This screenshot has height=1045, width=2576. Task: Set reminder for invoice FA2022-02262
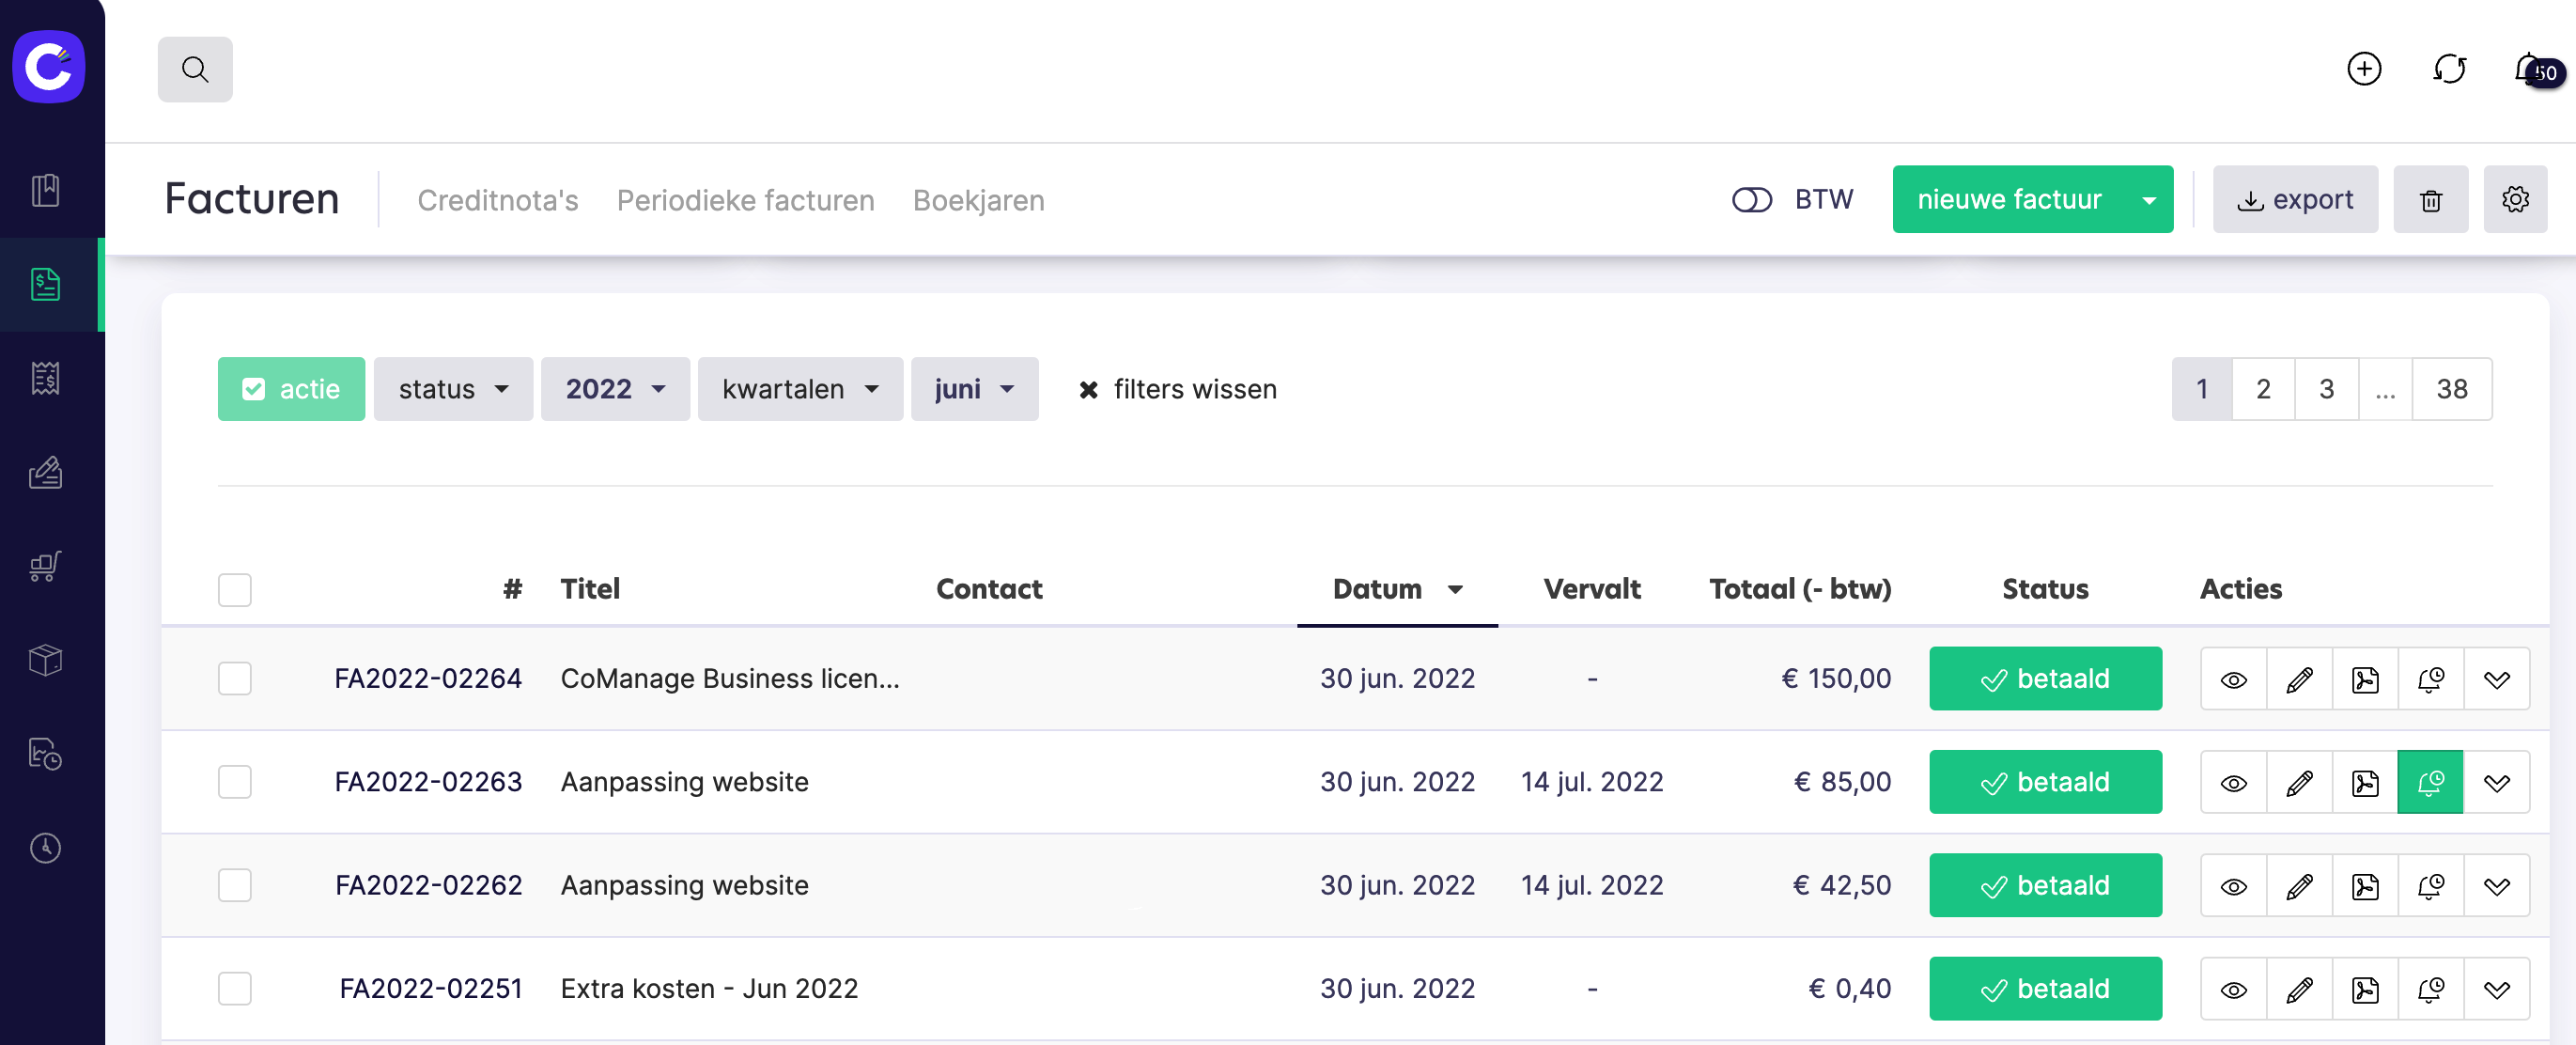(x=2430, y=885)
